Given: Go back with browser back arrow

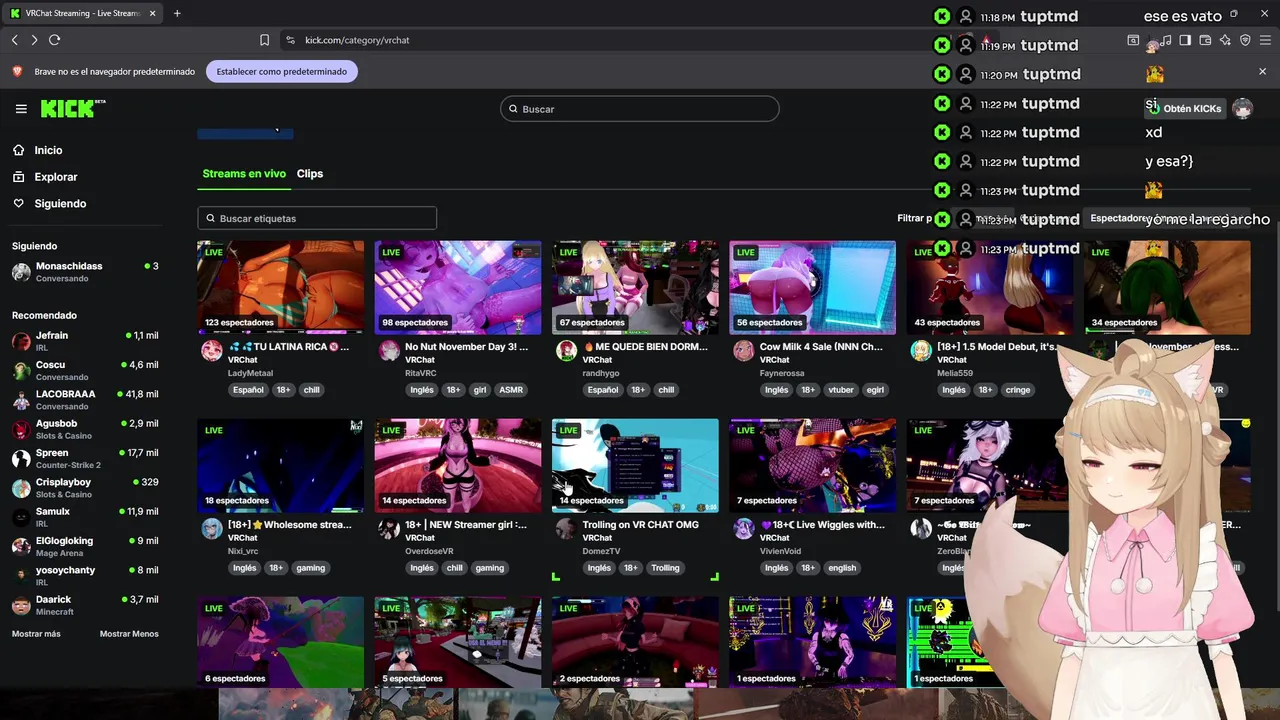Looking at the screenshot, I should click(14, 40).
